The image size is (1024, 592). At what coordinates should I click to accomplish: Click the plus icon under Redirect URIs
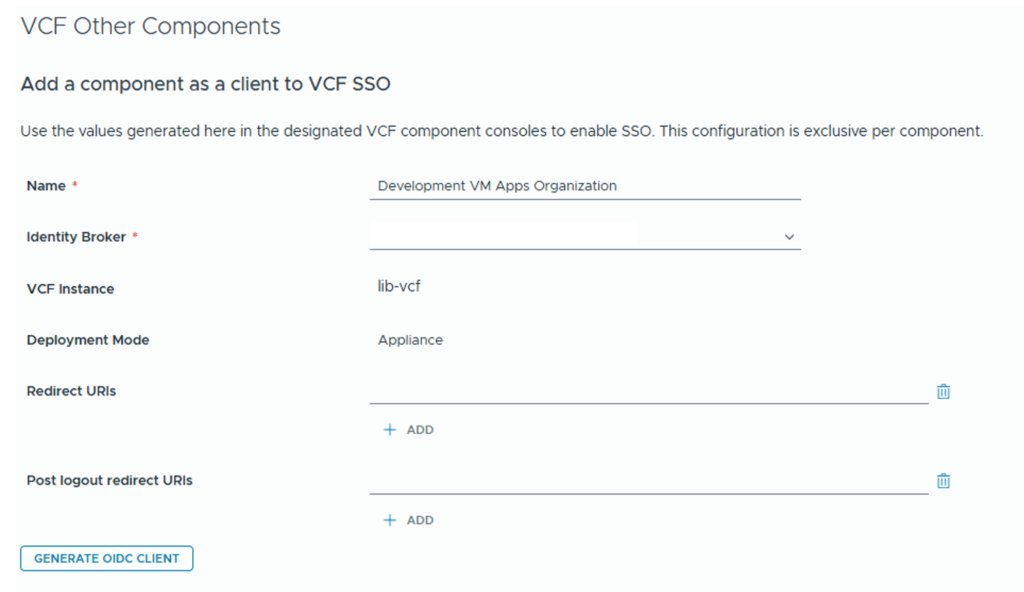[x=390, y=430]
